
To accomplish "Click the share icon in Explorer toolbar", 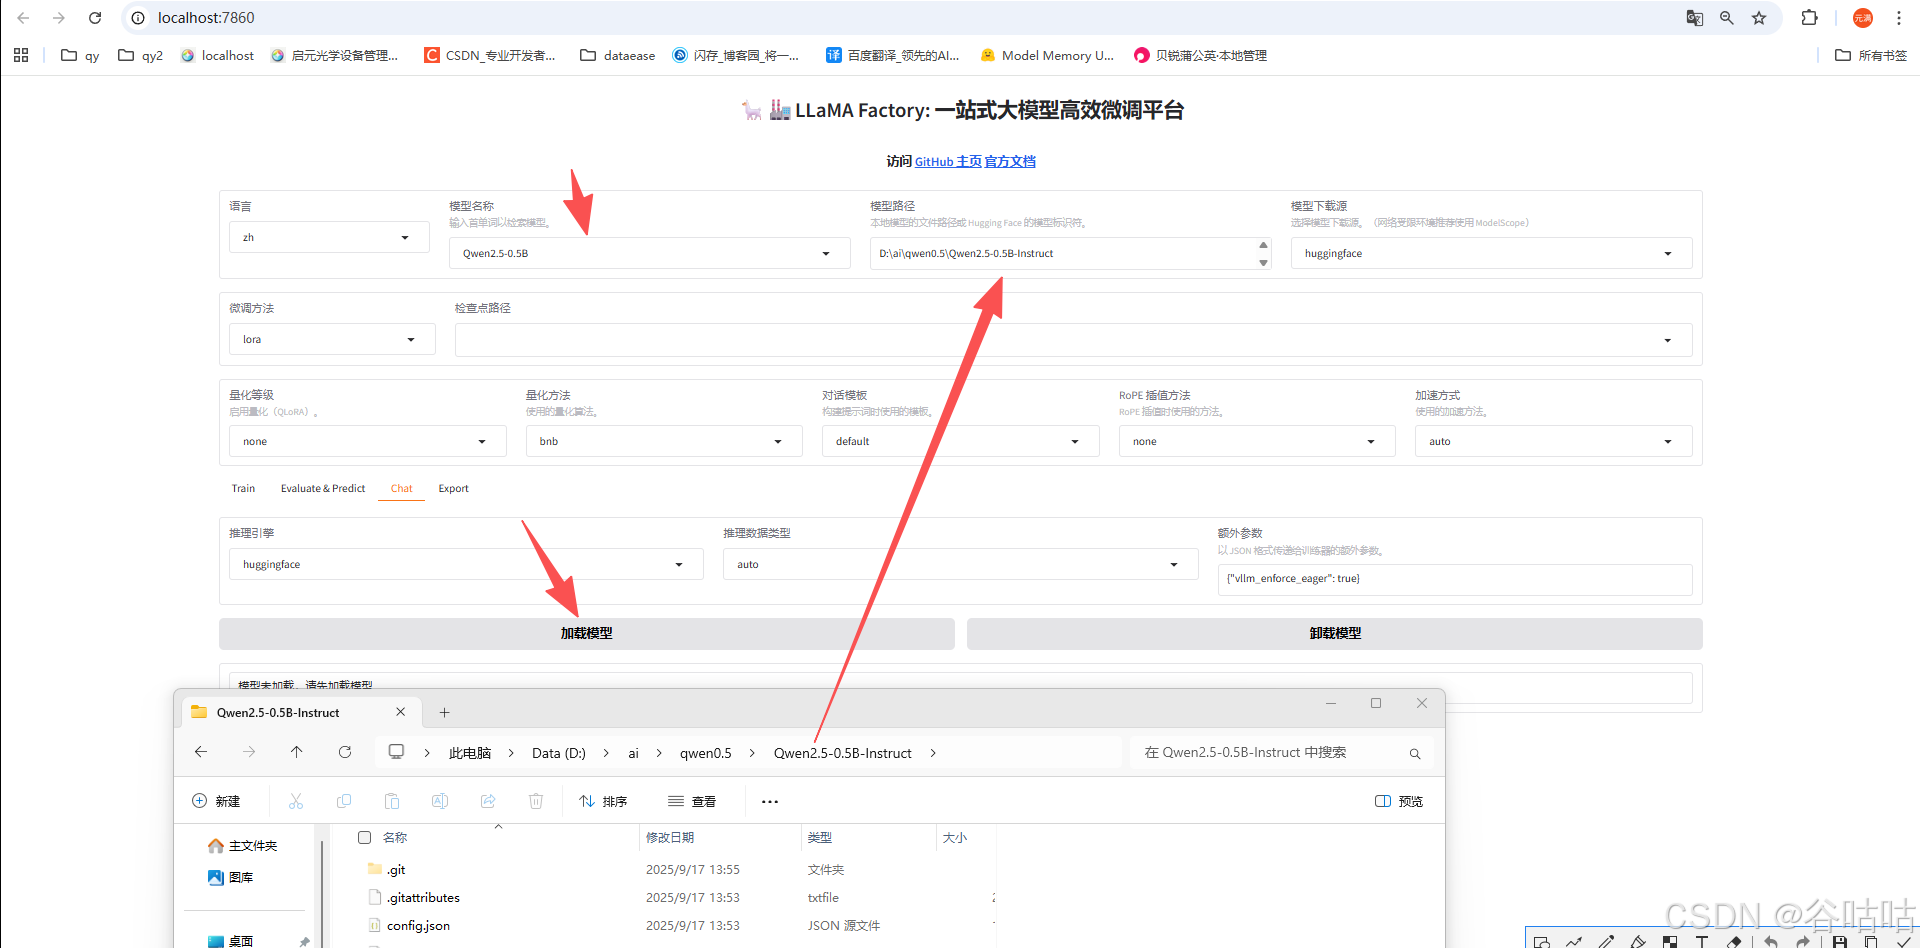I will [488, 801].
